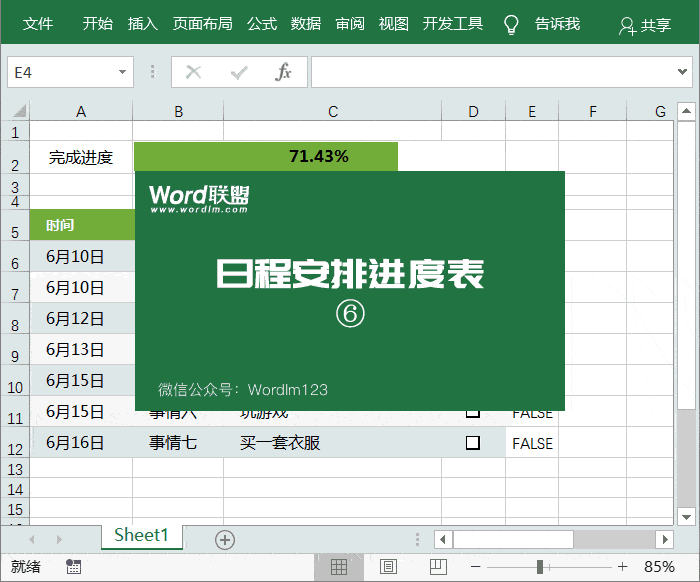The width and height of the screenshot is (700, 582).
Task: Click the 告诉我 search box
Action: (557, 24)
